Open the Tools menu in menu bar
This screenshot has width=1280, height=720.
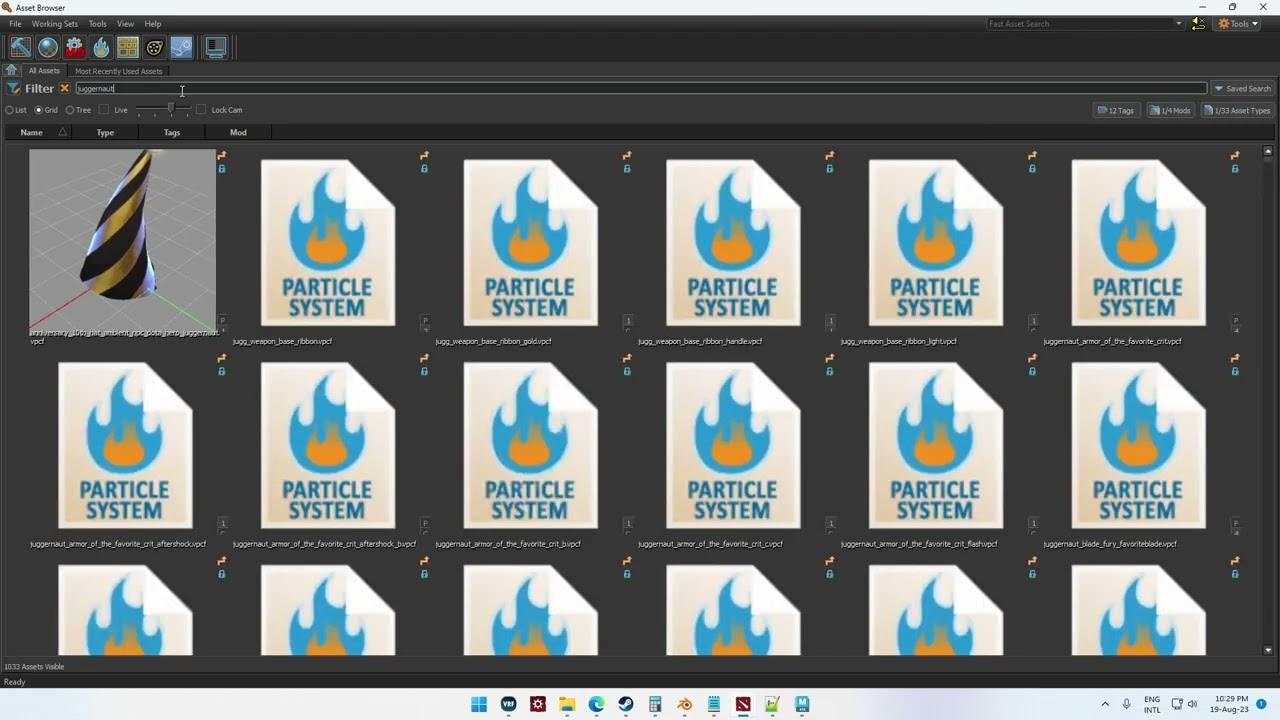pyautogui.click(x=97, y=23)
